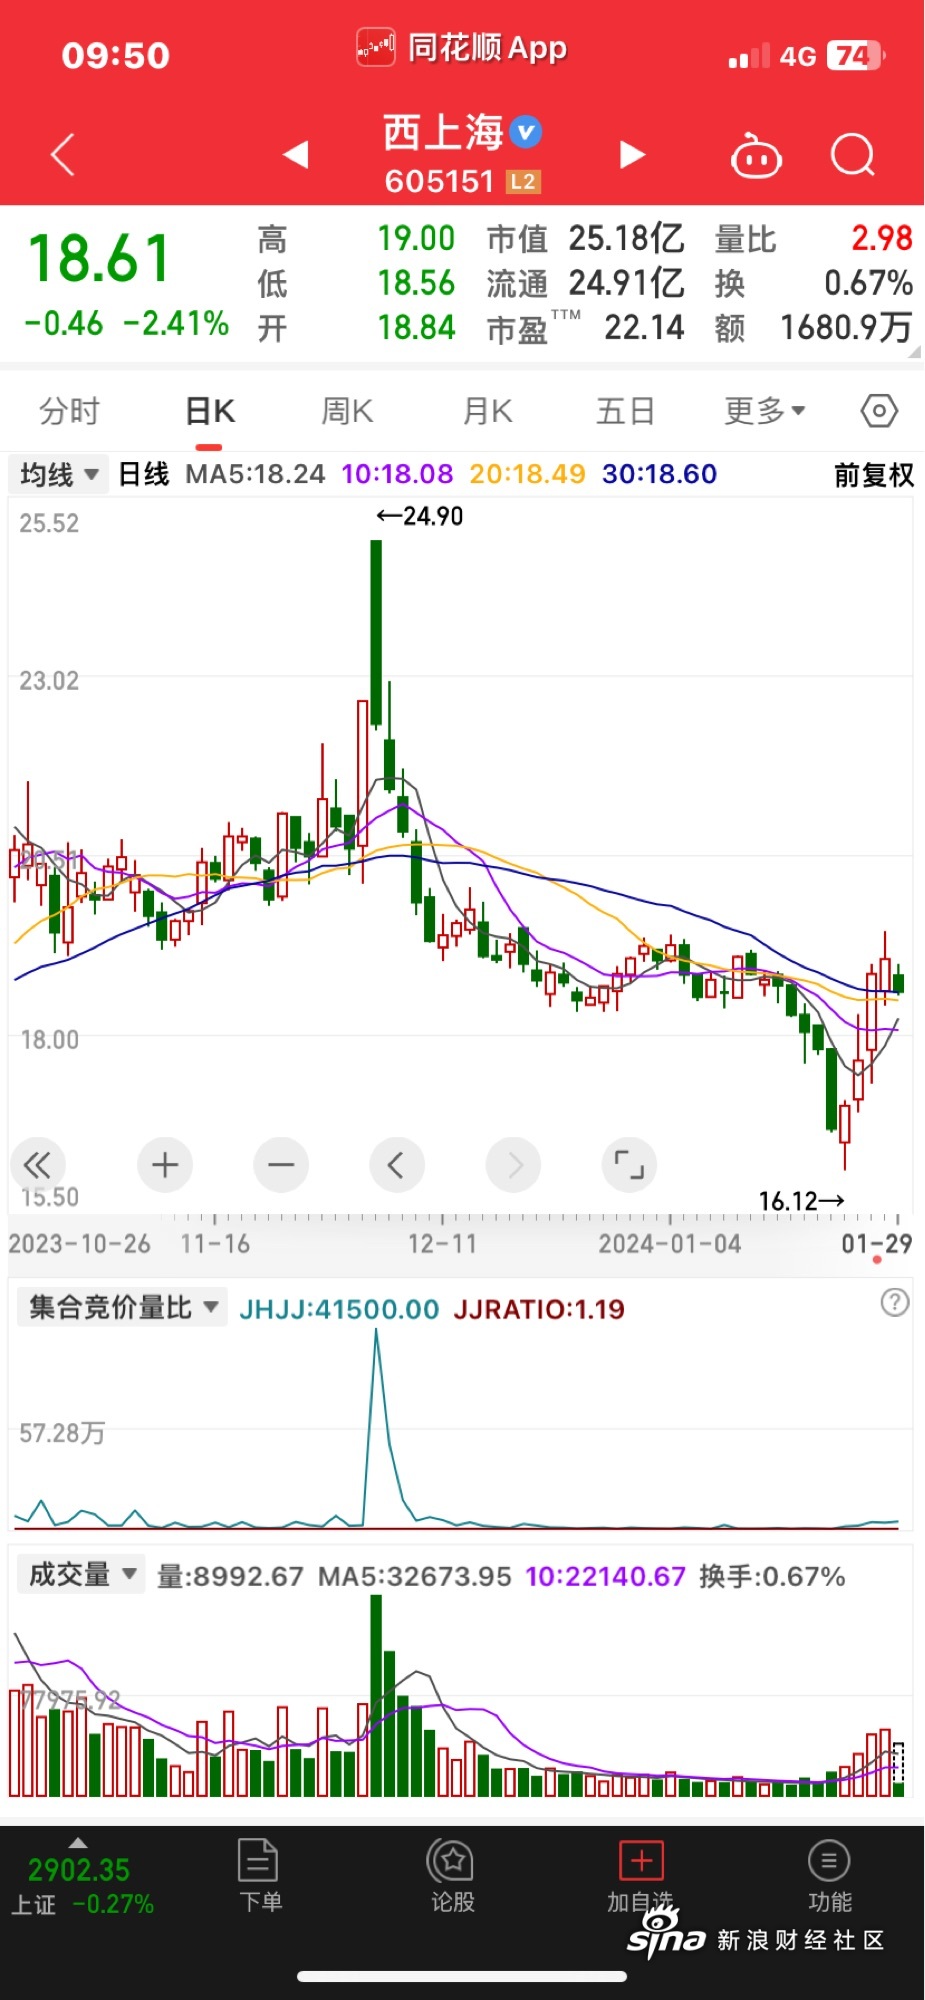The image size is (925, 2000).
Task: Open the search magnifier icon
Action: [x=853, y=155]
